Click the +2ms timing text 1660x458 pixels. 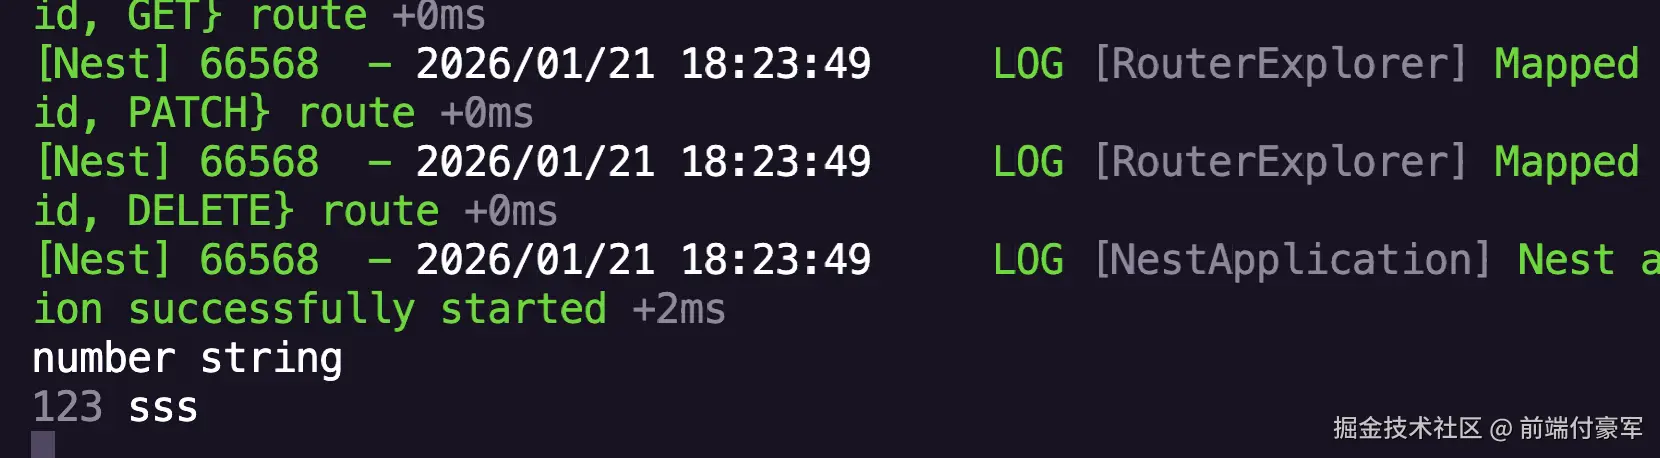click(679, 309)
